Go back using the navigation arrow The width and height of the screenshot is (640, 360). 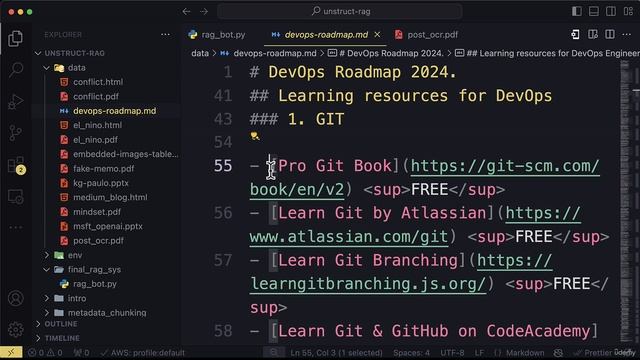(187, 11)
